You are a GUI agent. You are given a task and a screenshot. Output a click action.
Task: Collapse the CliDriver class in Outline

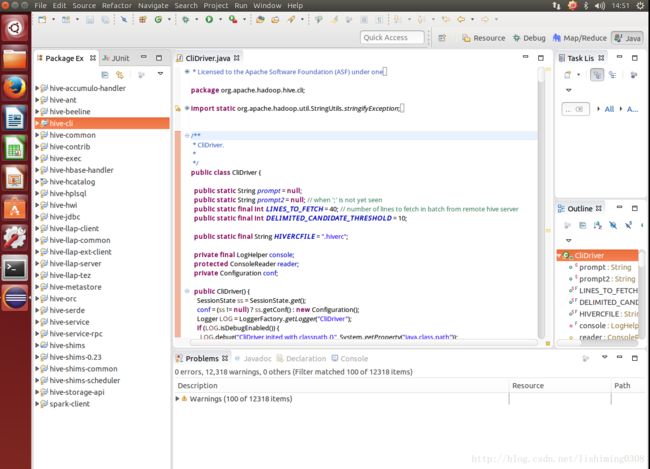click(x=559, y=255)
